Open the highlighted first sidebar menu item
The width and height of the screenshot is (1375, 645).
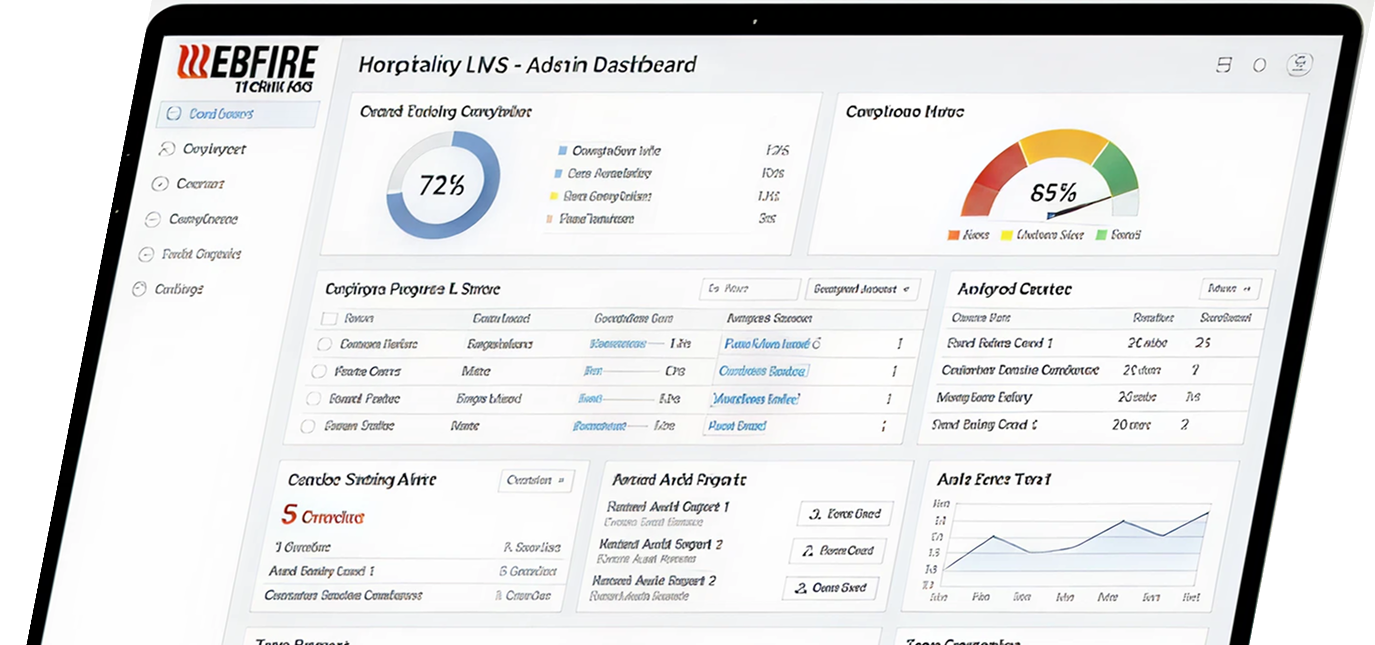tap(238, 114)
